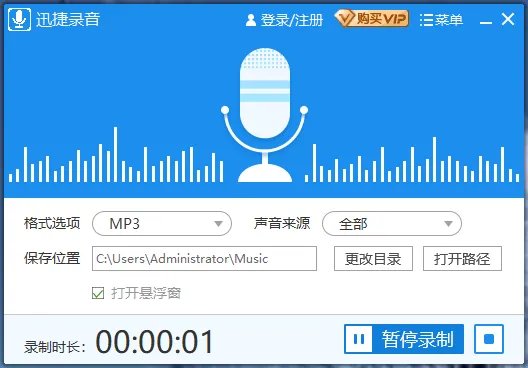Click the large center microphone illustration
This screenshot has width=528, height=368.
pos(265,115)
